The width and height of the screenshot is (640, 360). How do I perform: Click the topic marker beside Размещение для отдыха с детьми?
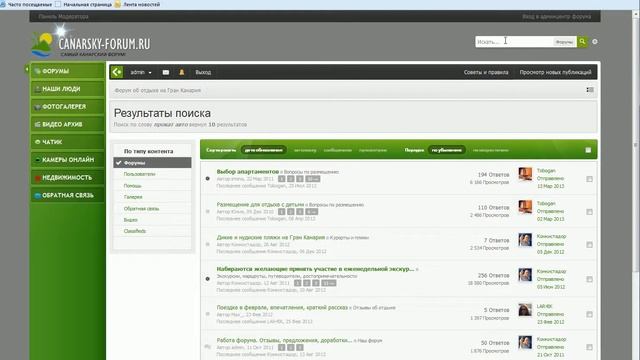[x=208, y=211]
